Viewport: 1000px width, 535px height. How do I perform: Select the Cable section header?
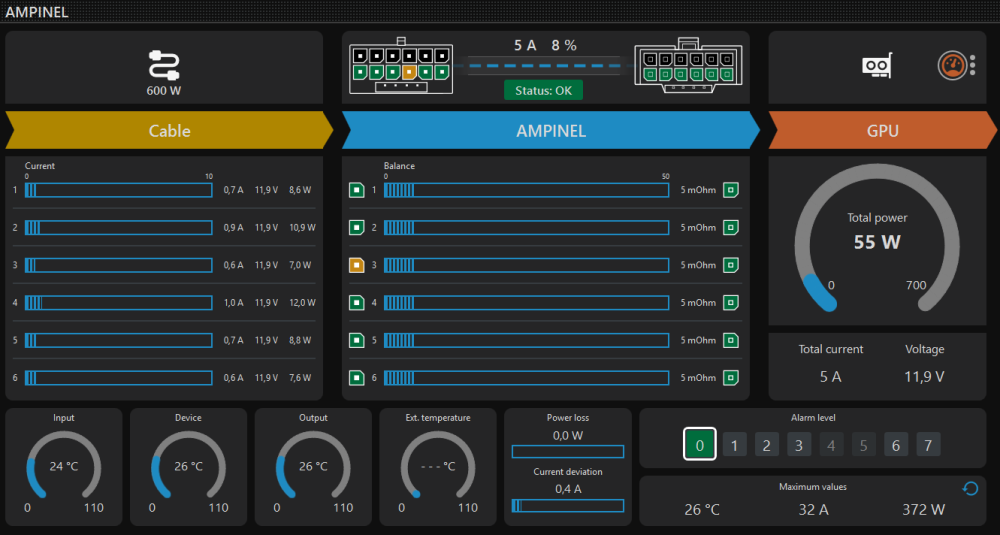click(169, 131)
